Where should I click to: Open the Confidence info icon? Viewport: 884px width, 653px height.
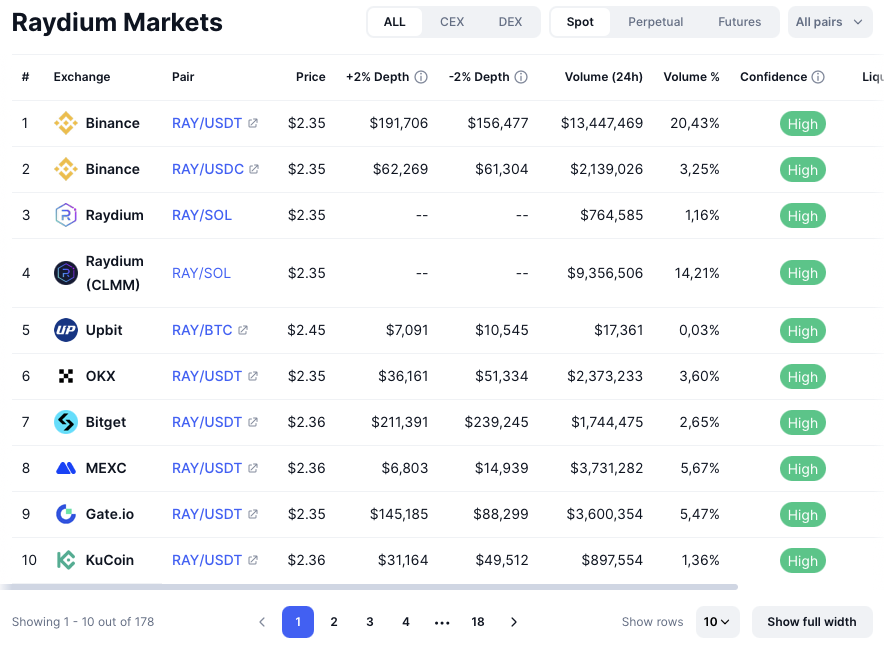click(818, 77)
